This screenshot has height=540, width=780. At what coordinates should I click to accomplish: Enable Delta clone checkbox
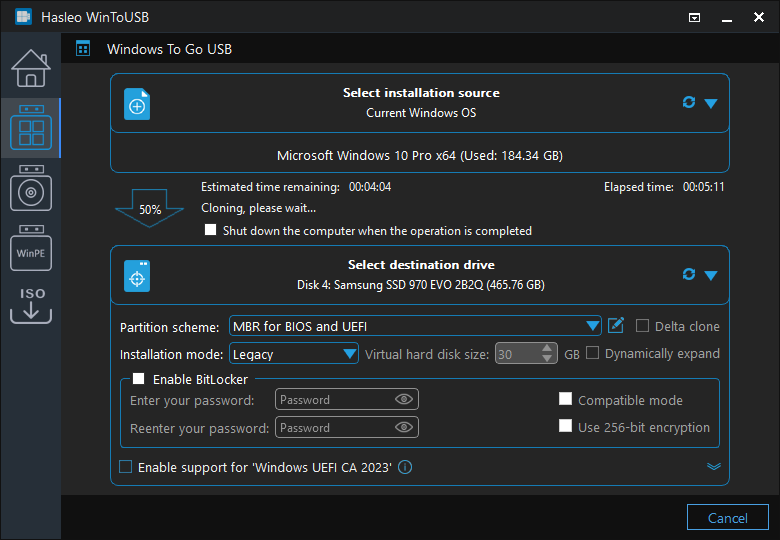pos(642,326)
